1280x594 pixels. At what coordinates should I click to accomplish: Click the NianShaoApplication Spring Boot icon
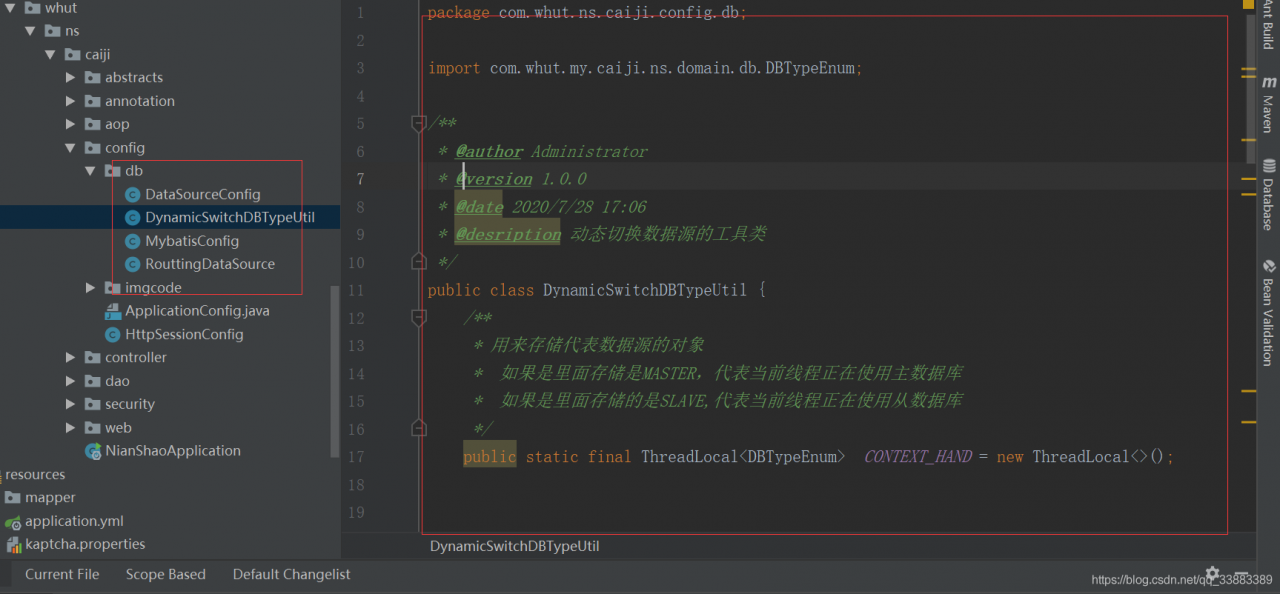[x=93, y=451]
